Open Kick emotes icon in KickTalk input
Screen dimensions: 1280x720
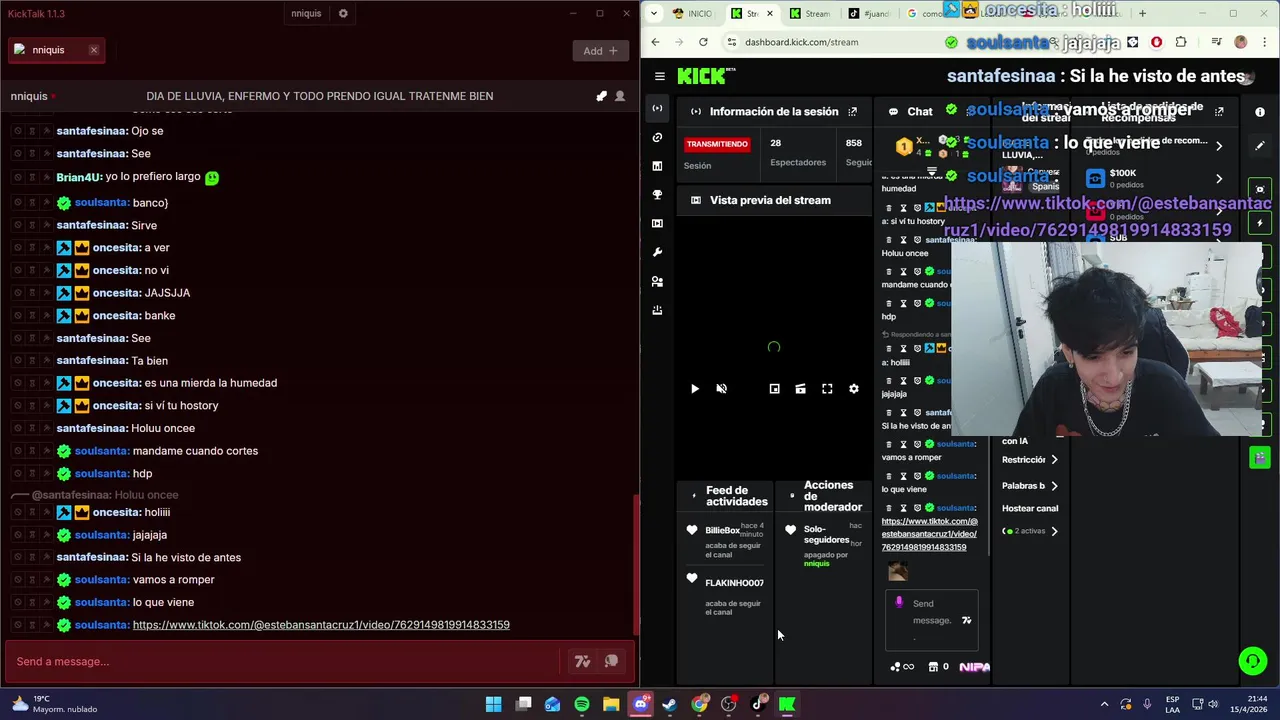coord(611,661)
